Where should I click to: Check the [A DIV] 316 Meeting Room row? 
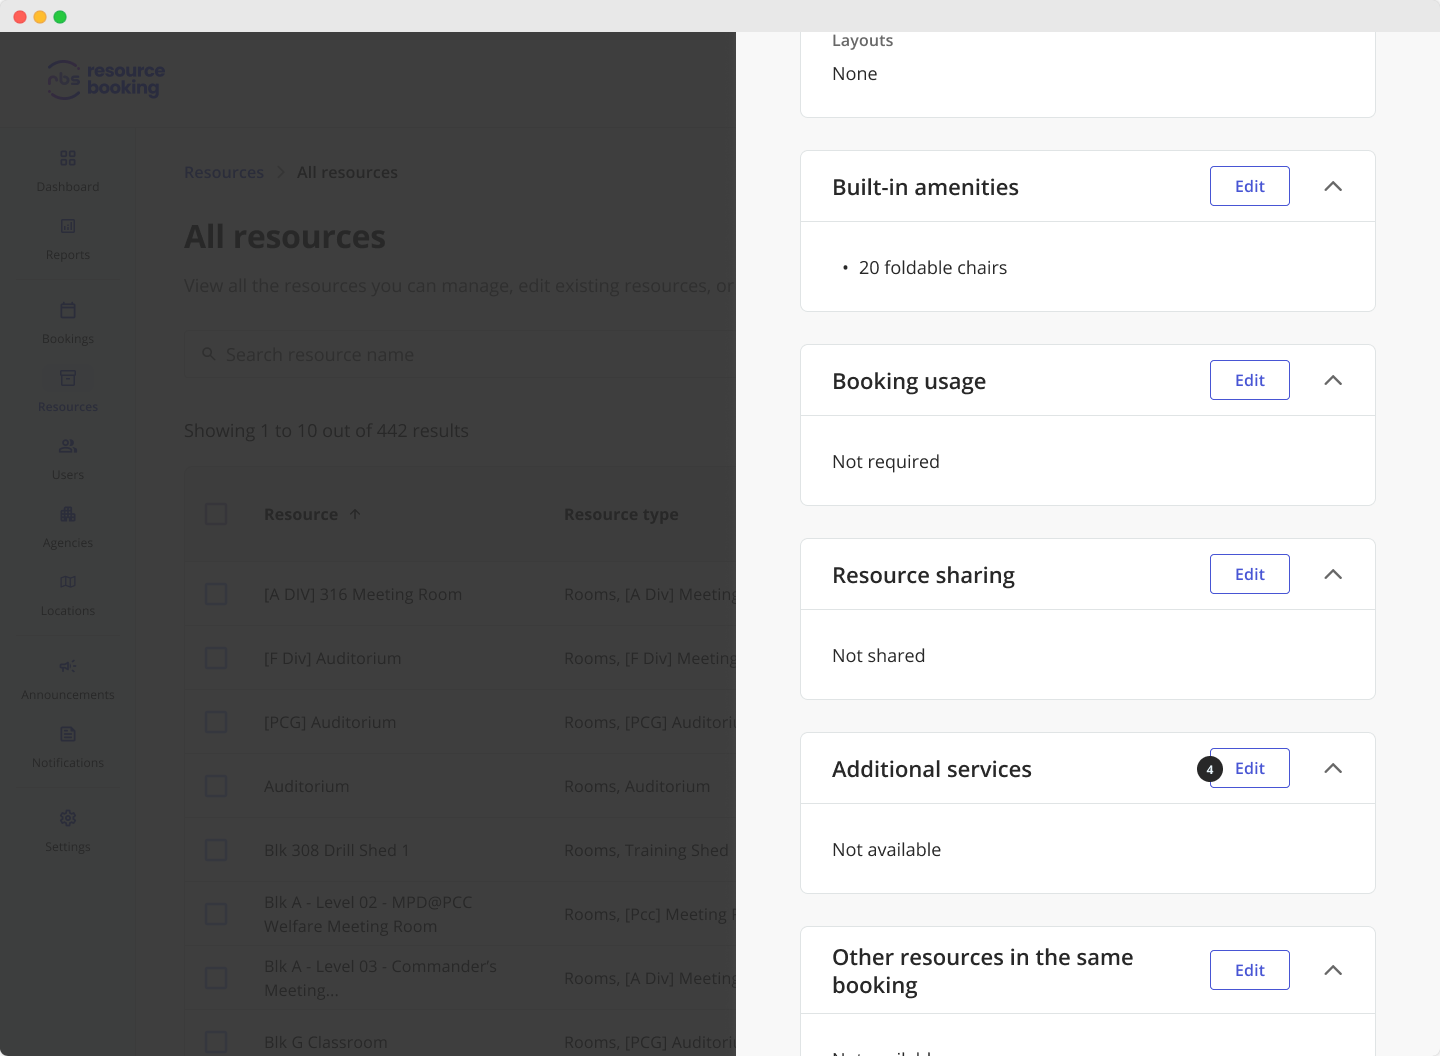click(216, 593)
